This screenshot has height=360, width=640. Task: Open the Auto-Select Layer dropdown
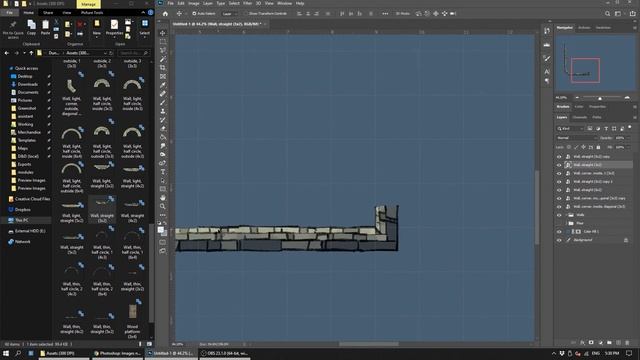tap(231, 13)
